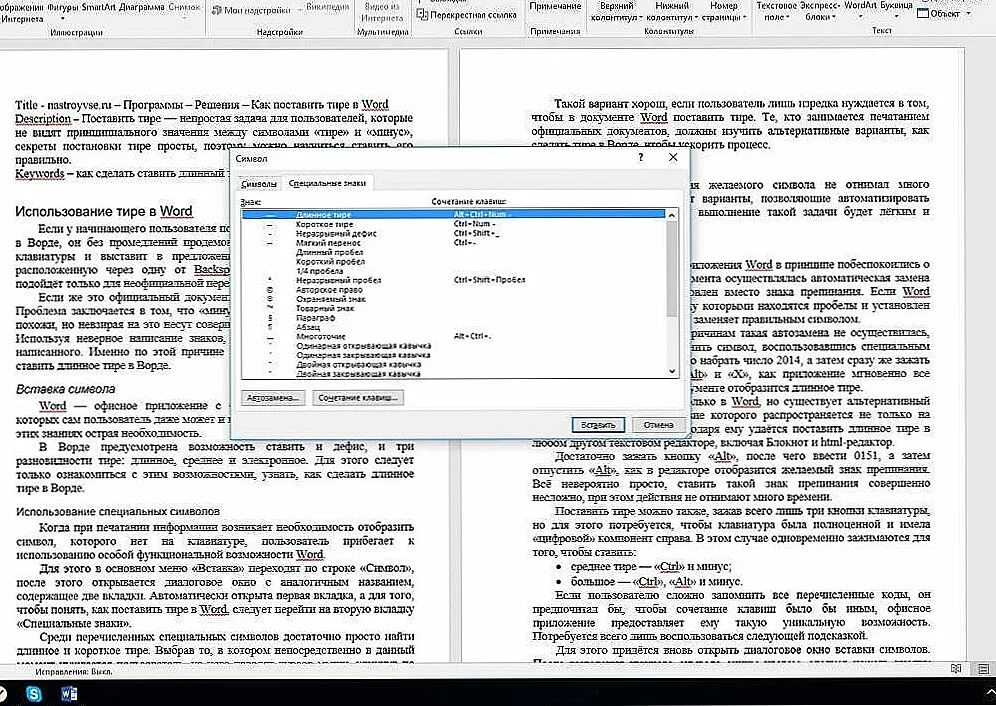
Task: Select the Товарный знак row
Action: tap(454, 308)
